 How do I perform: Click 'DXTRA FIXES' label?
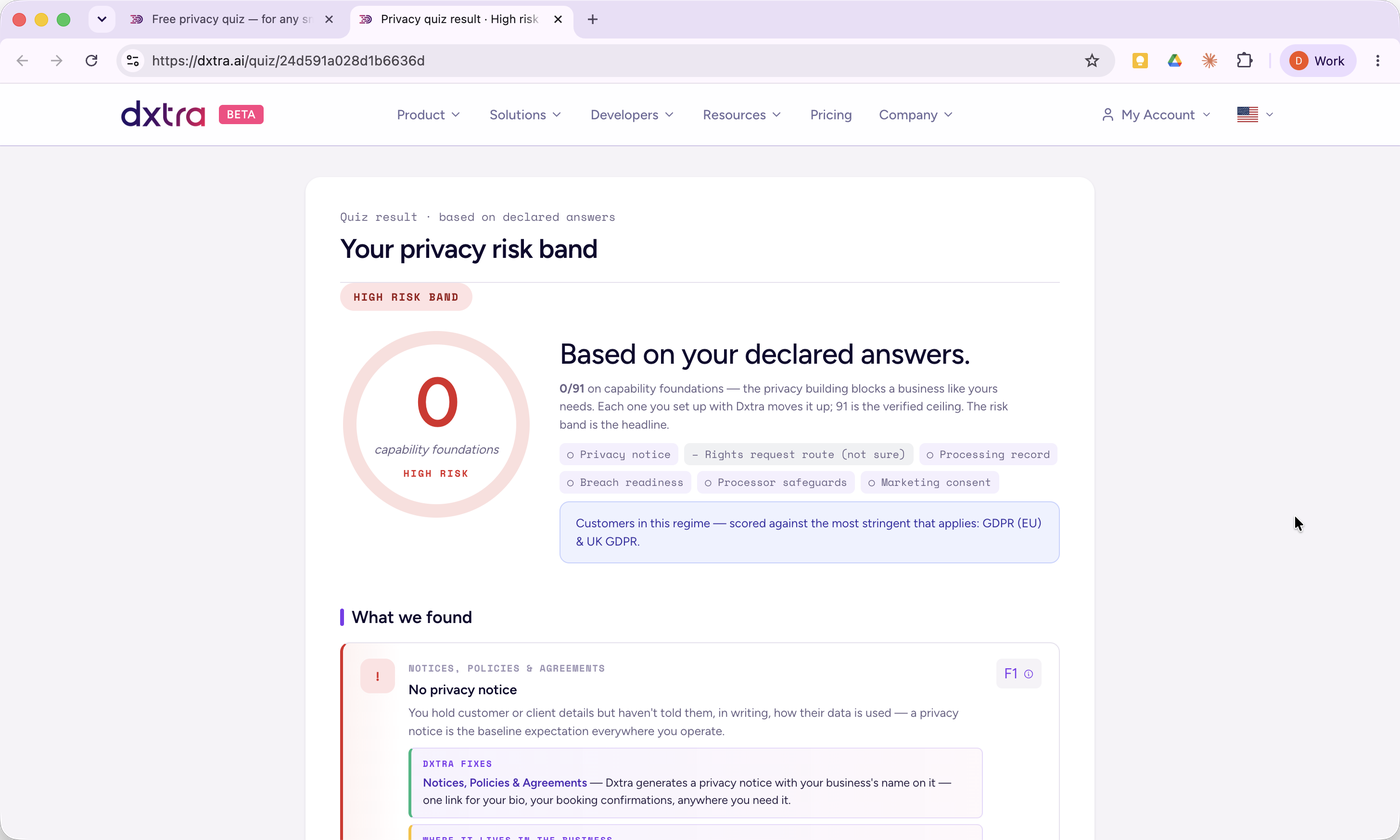457,764
